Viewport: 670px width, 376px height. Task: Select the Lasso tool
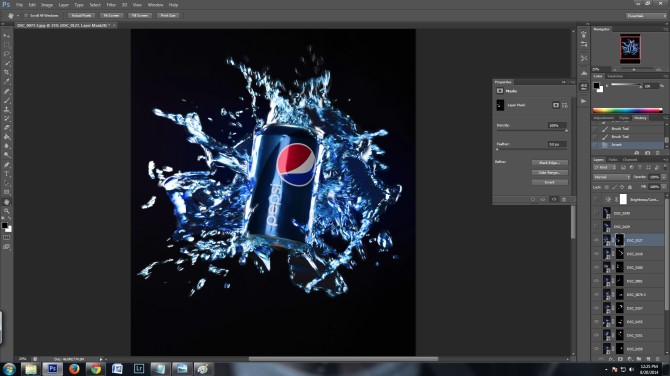(x=6, y=54)
